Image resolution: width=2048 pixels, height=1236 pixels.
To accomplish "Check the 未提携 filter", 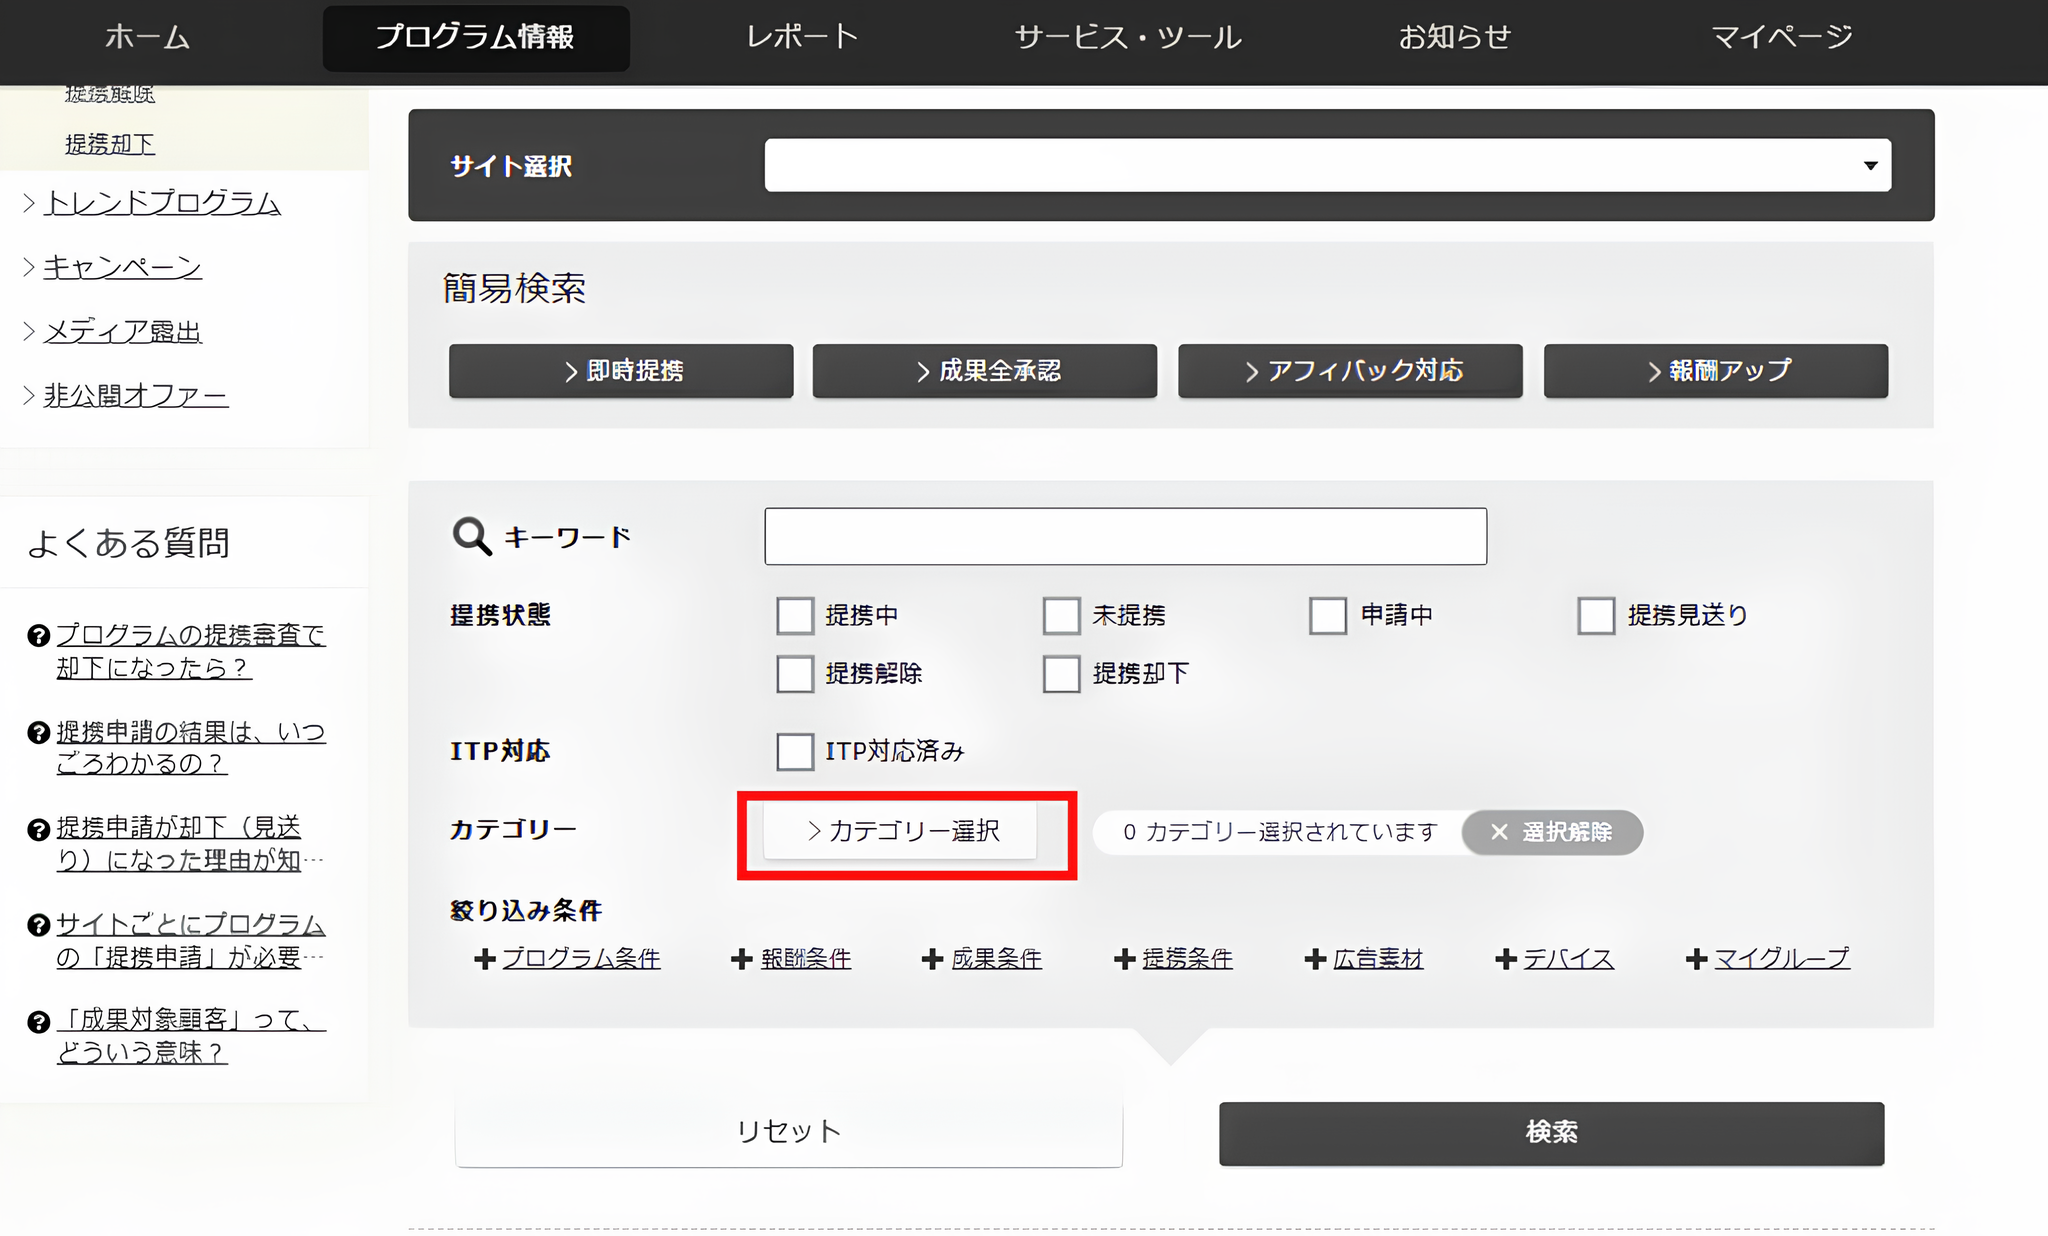I will pos(1061,616).
